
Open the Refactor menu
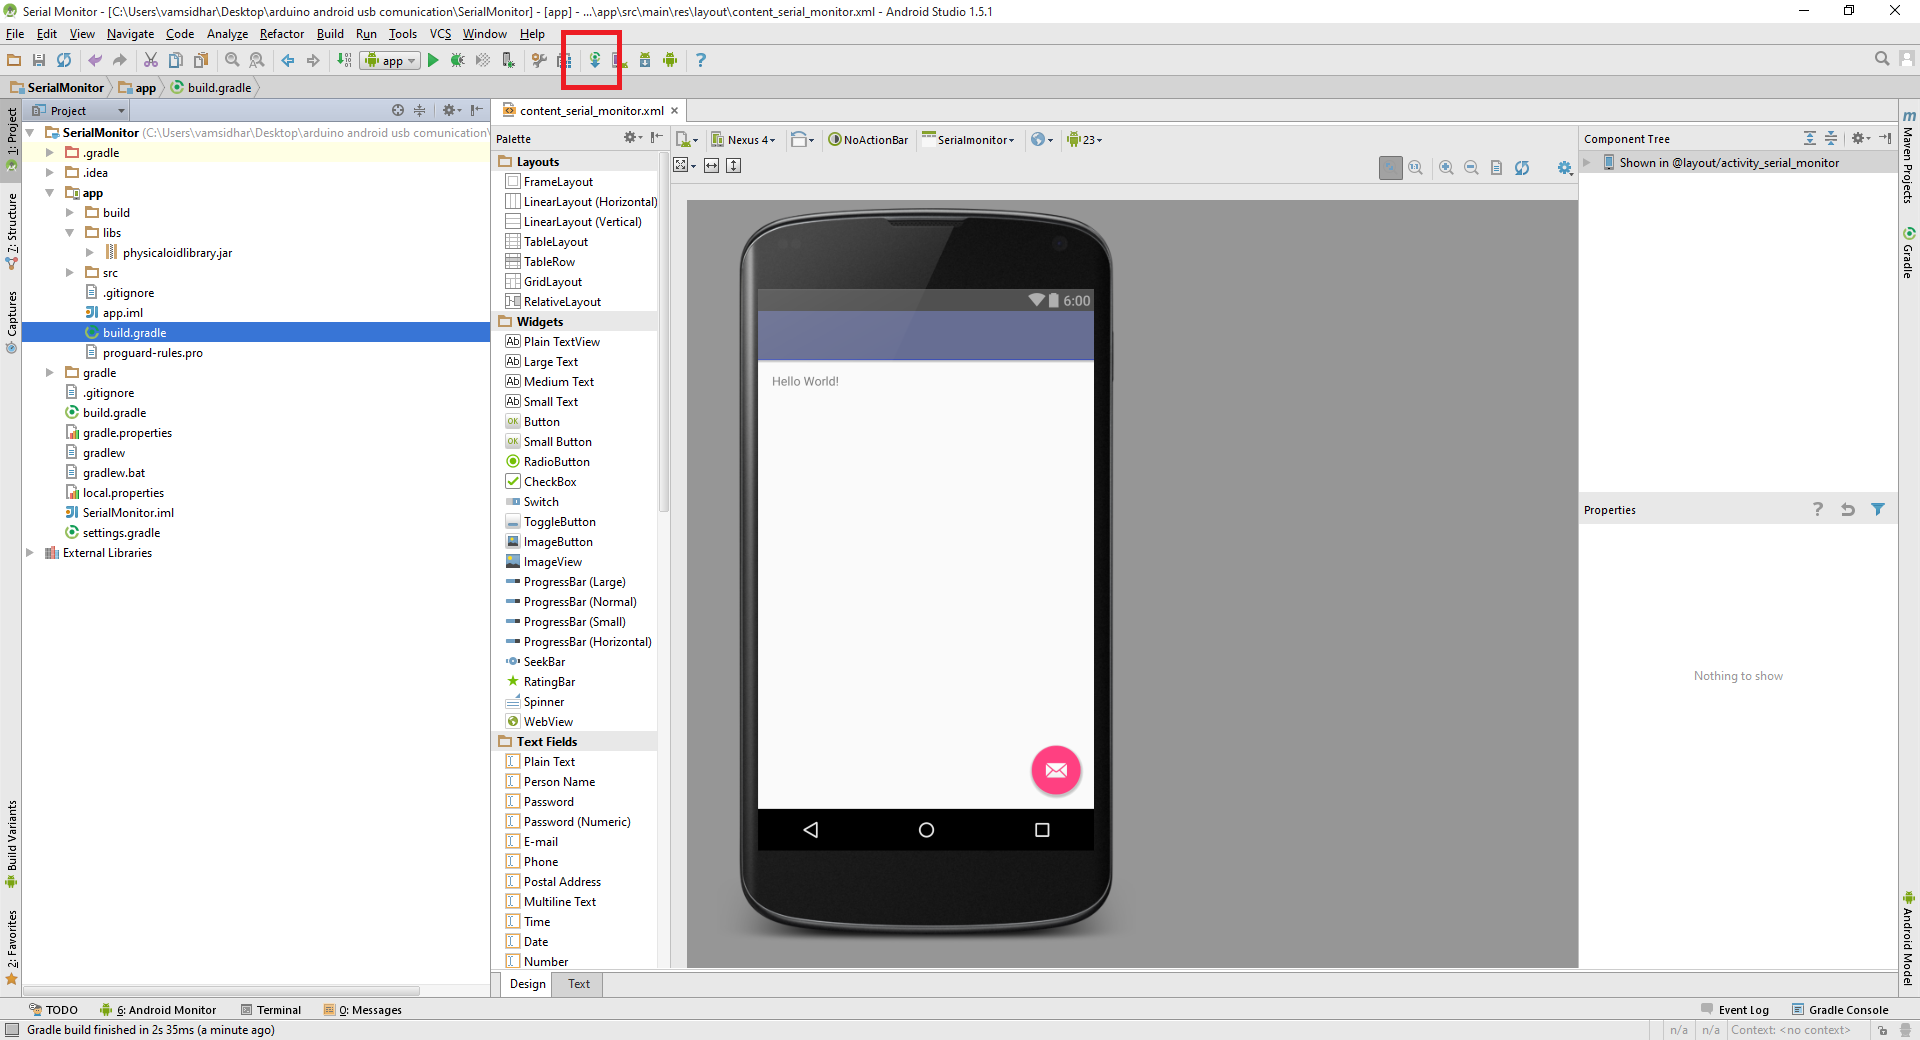point(282,34)
